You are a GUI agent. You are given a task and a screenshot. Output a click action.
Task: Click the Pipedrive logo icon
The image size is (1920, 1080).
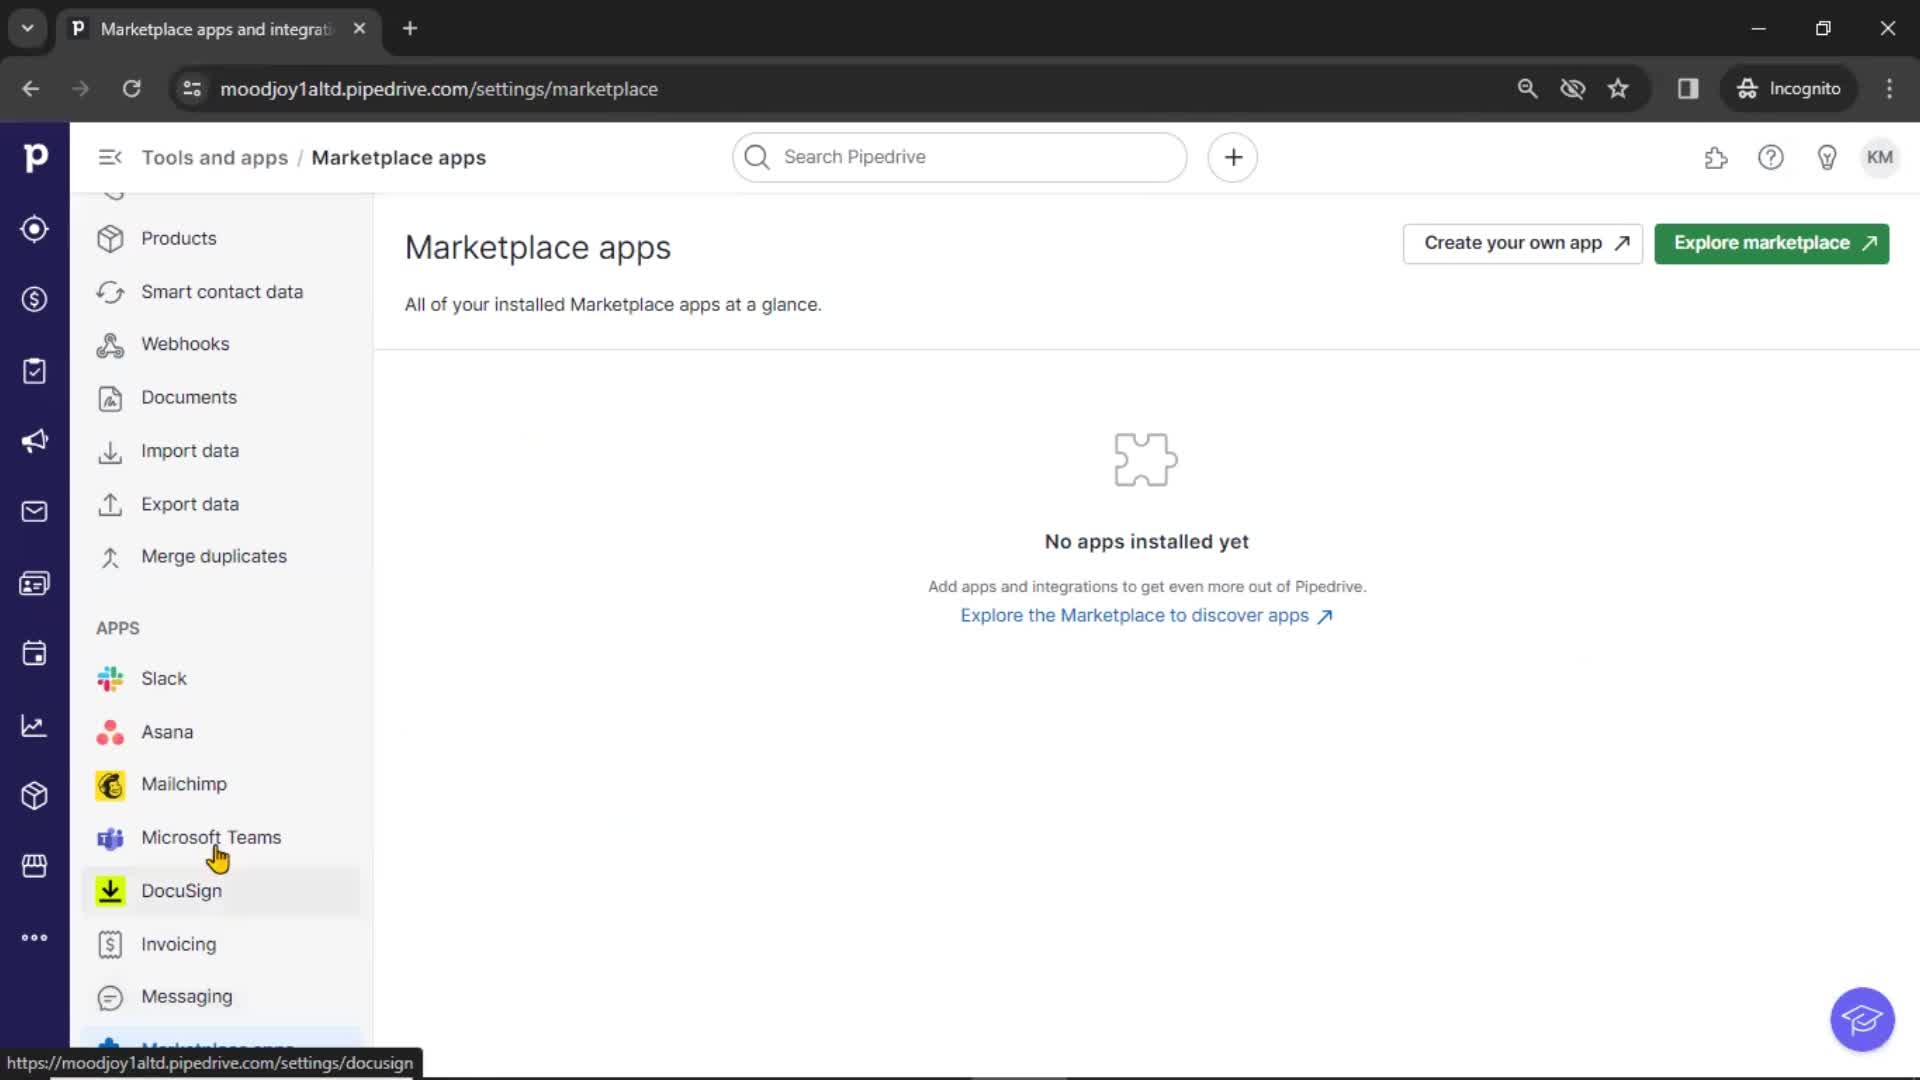pos(35,157)
